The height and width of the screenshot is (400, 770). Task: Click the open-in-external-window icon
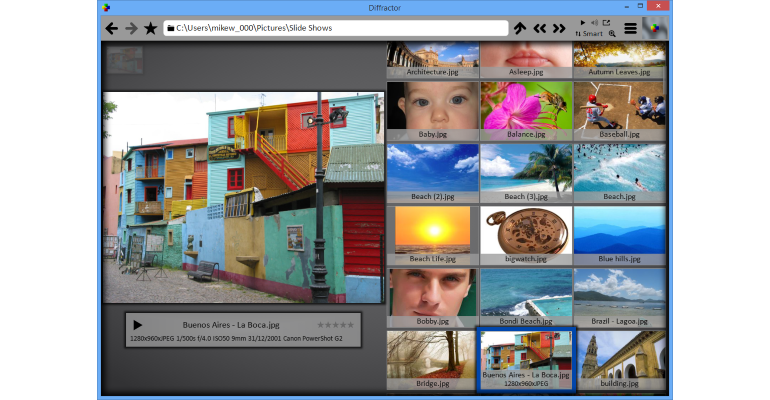(x=606, y=22)
